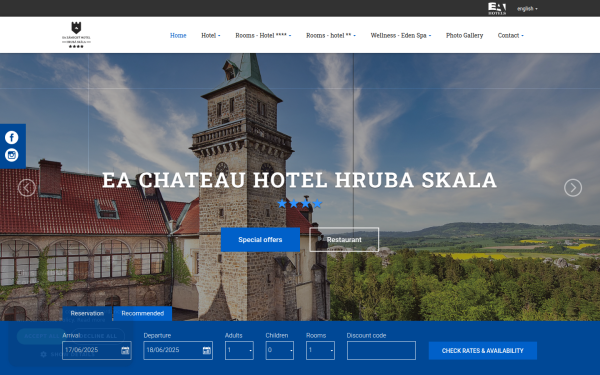Click the EA Hotels logo in top bar
Viewport: 600px width, 375px height.
497,8
